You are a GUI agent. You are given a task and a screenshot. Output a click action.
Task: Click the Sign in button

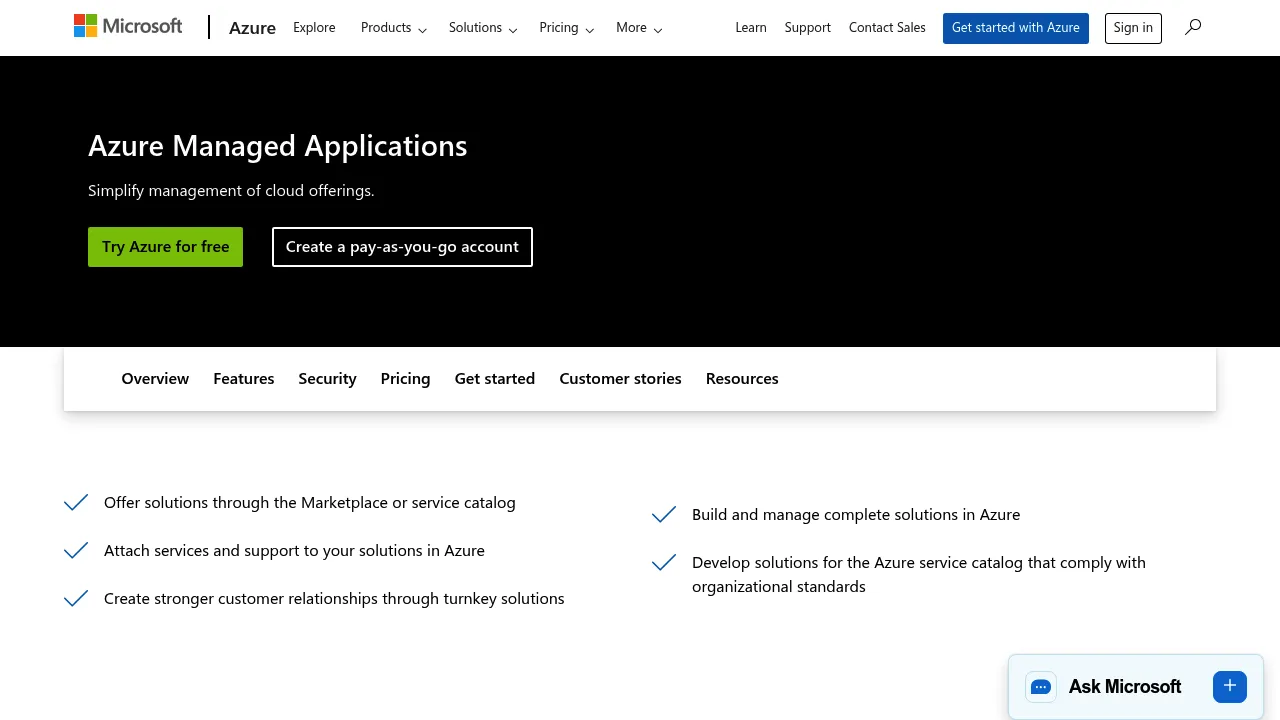[1133, 28]
